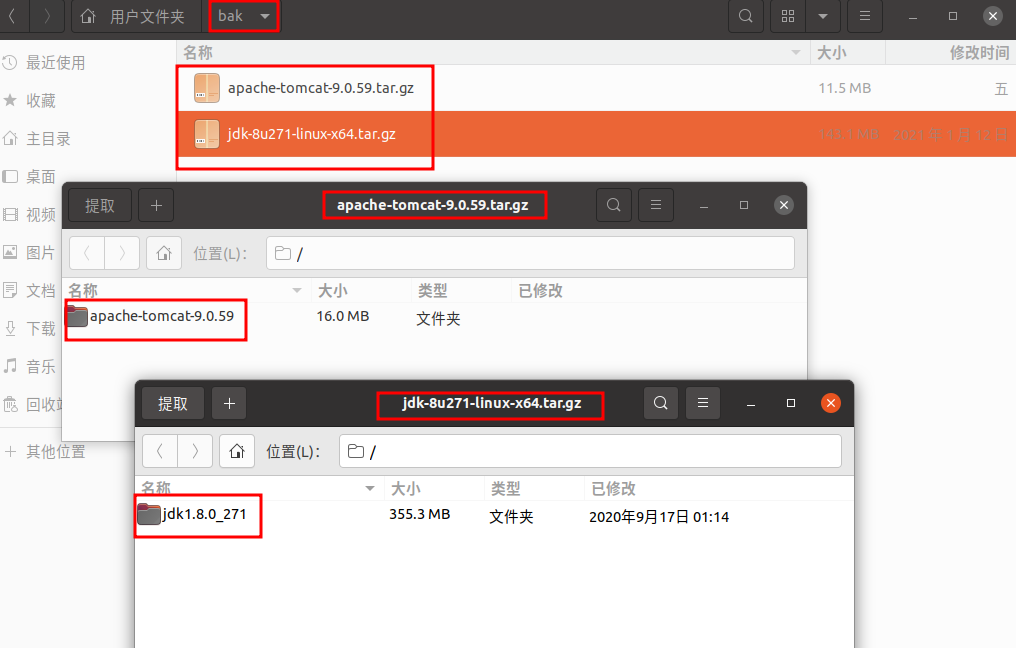1016x648 pixels.
Task: Select apache-tomcat-9.0.59.tar.gz file in bak folder
Action: click(596, 88)
